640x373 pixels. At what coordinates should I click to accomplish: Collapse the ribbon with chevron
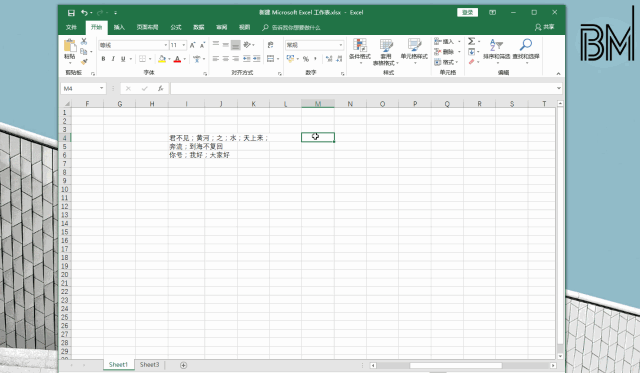click(x=558, y=73)
